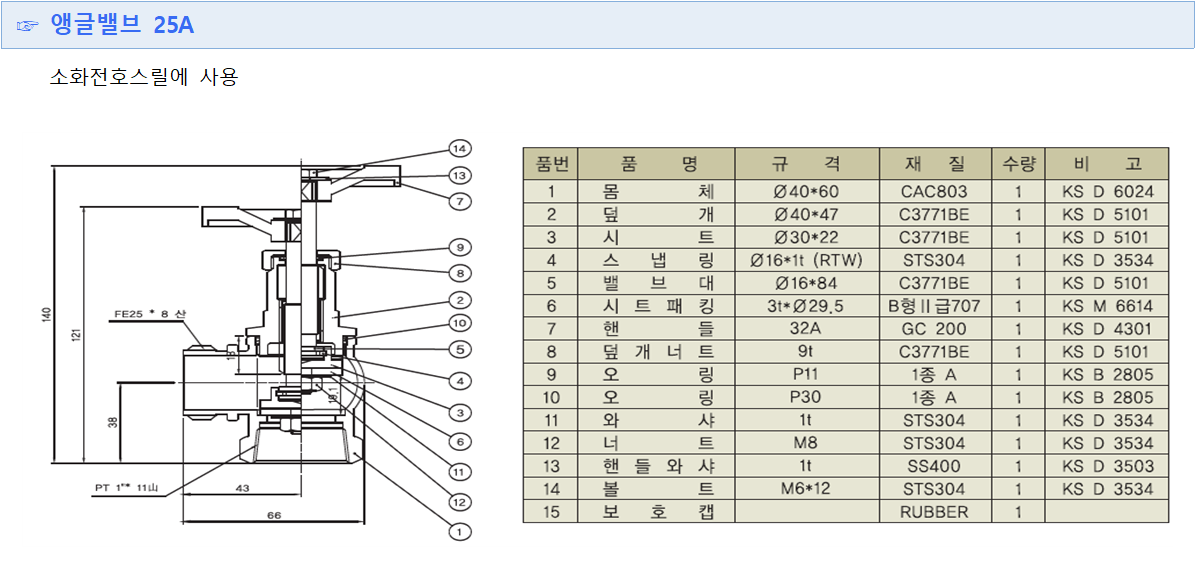Select the '시 트' part name in row 3
Viewport: 1197px width, 582px height.
(657, 238)
